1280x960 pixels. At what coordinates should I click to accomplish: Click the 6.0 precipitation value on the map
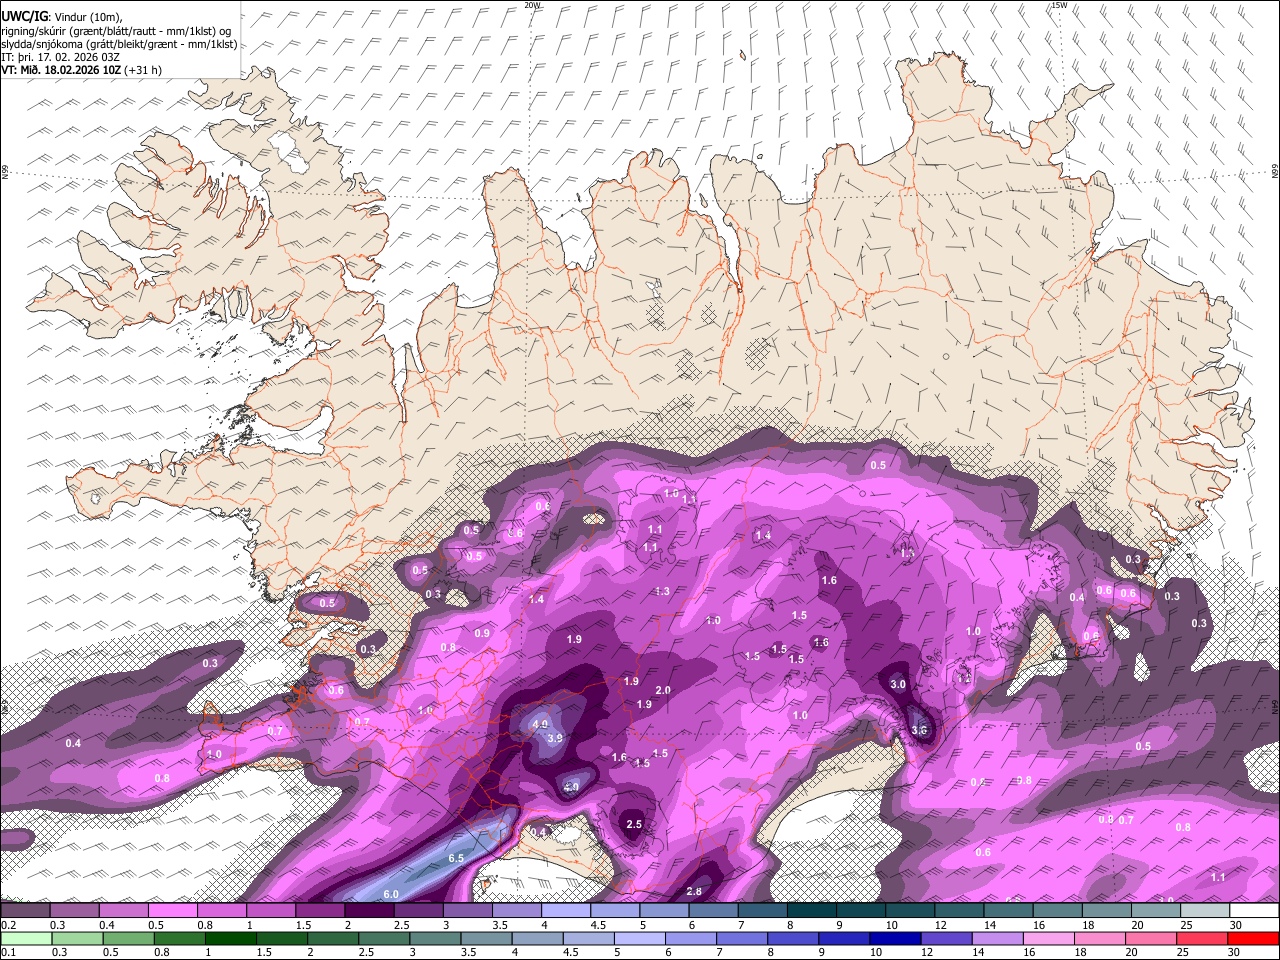391,894
